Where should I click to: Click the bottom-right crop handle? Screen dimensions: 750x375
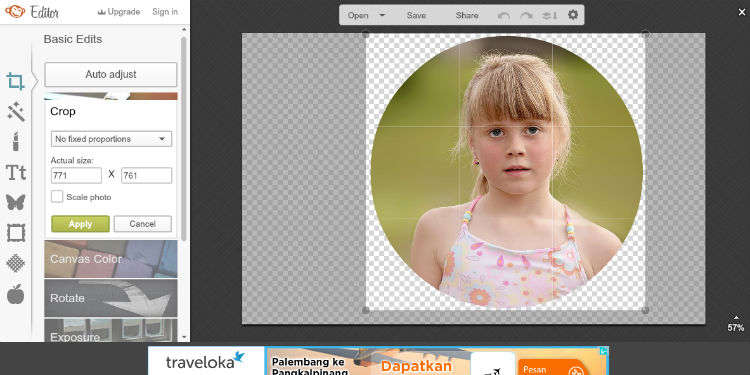tap(645, 310)
